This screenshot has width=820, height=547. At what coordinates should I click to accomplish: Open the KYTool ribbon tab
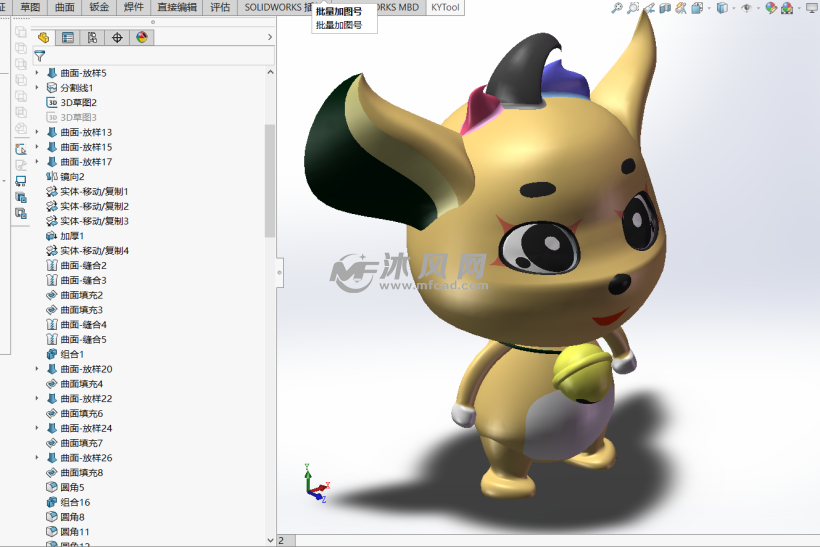click(445, 7)
